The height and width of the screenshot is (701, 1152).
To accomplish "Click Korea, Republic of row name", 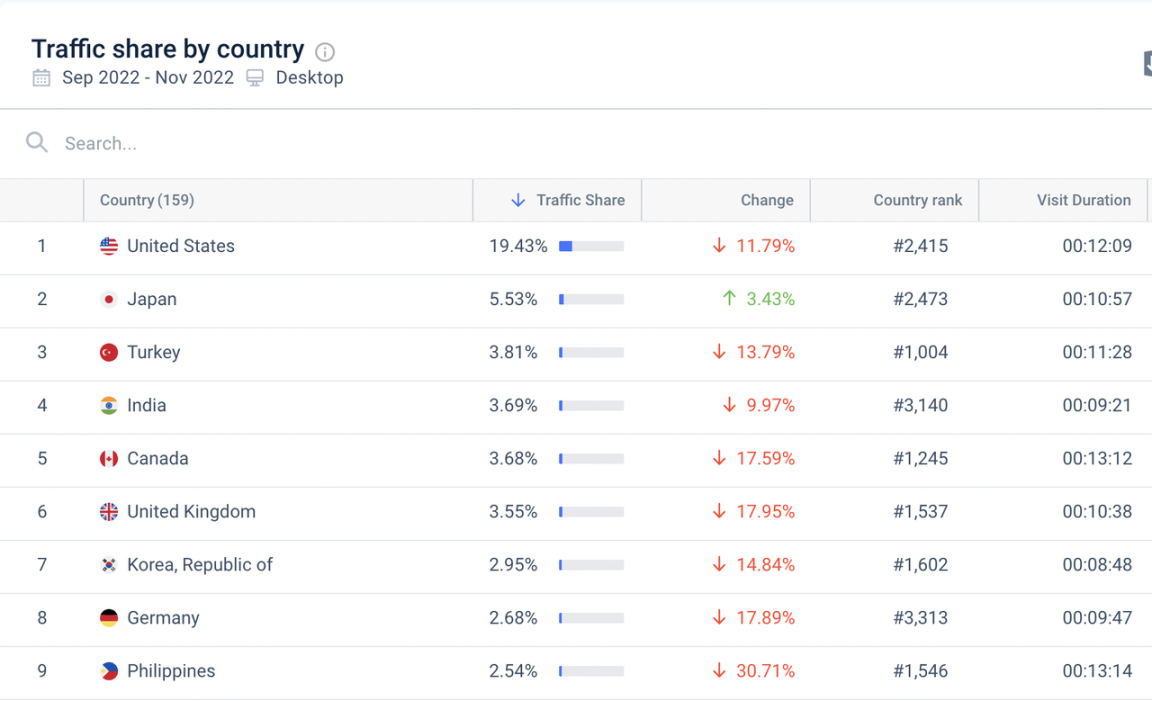I will pos(200,564).
